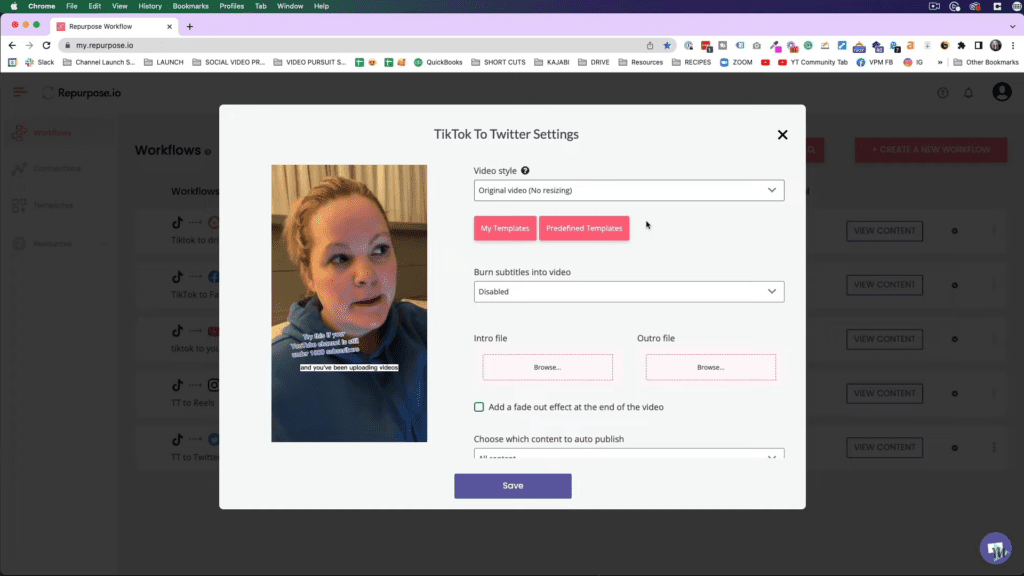The image size is (1024, 576).
Task: Open the KAJABI bookmarks folder
Action: (x=552, y=62)
